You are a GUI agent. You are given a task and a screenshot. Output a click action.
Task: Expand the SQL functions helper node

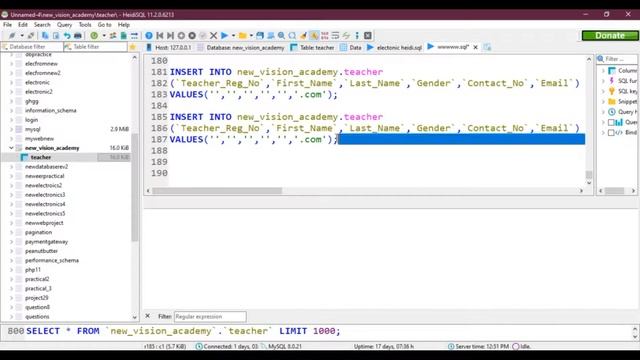603,81
